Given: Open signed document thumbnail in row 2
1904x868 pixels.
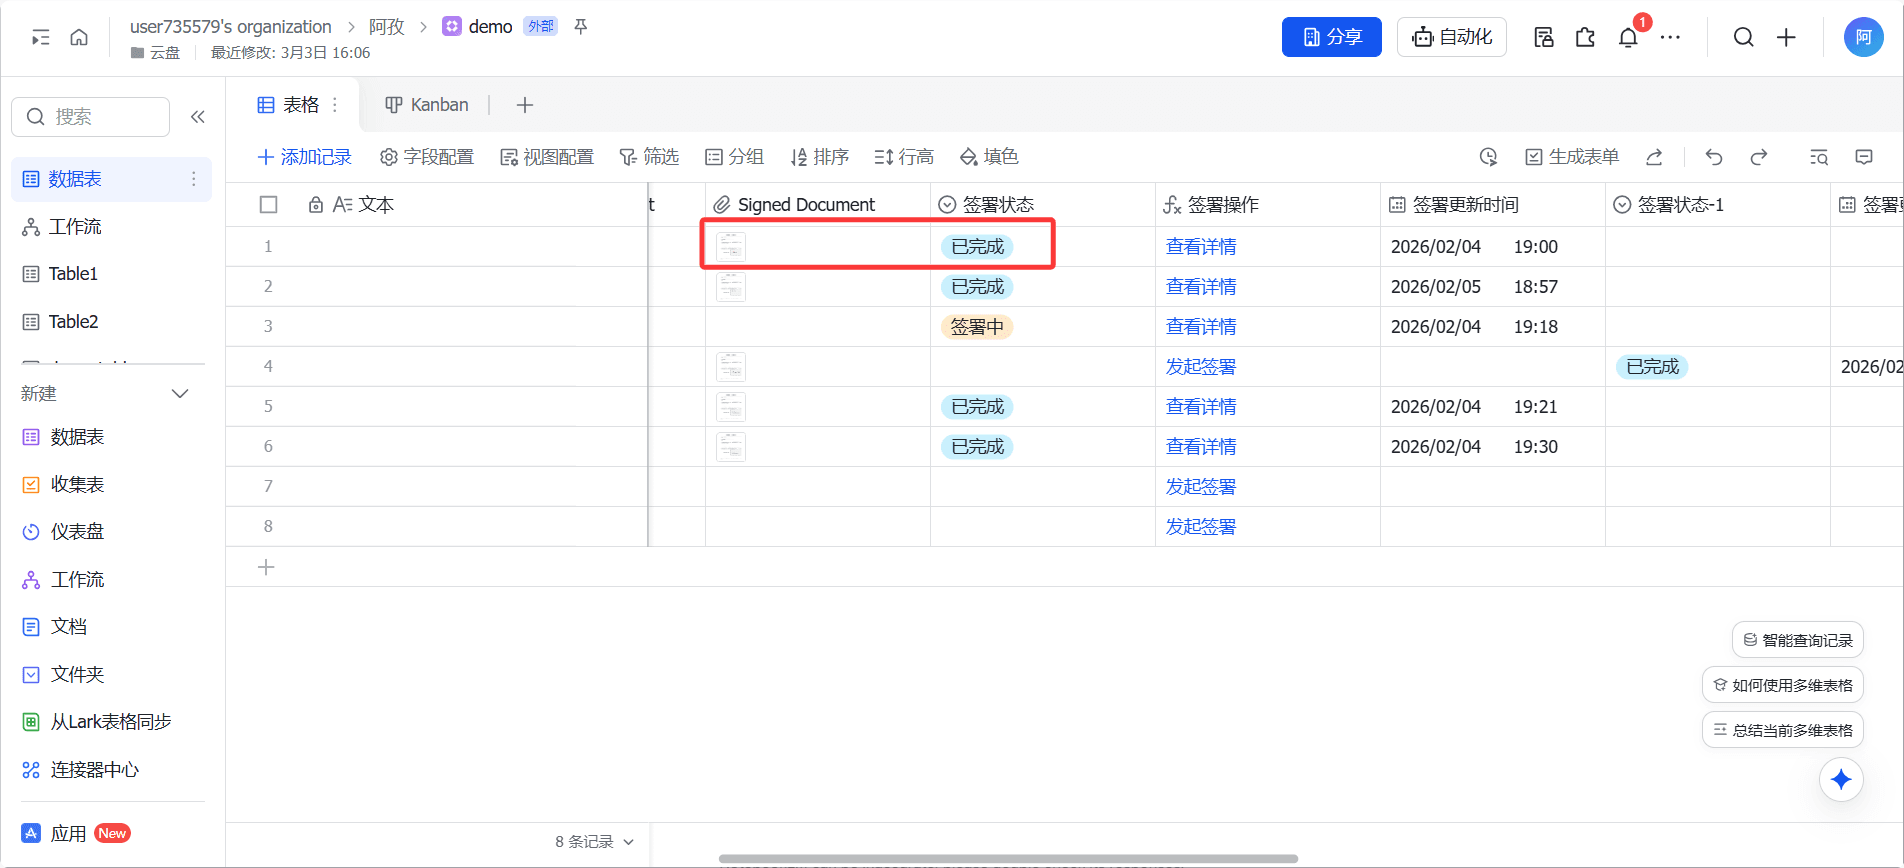Looking at the screenshot, I should [731, 287].
